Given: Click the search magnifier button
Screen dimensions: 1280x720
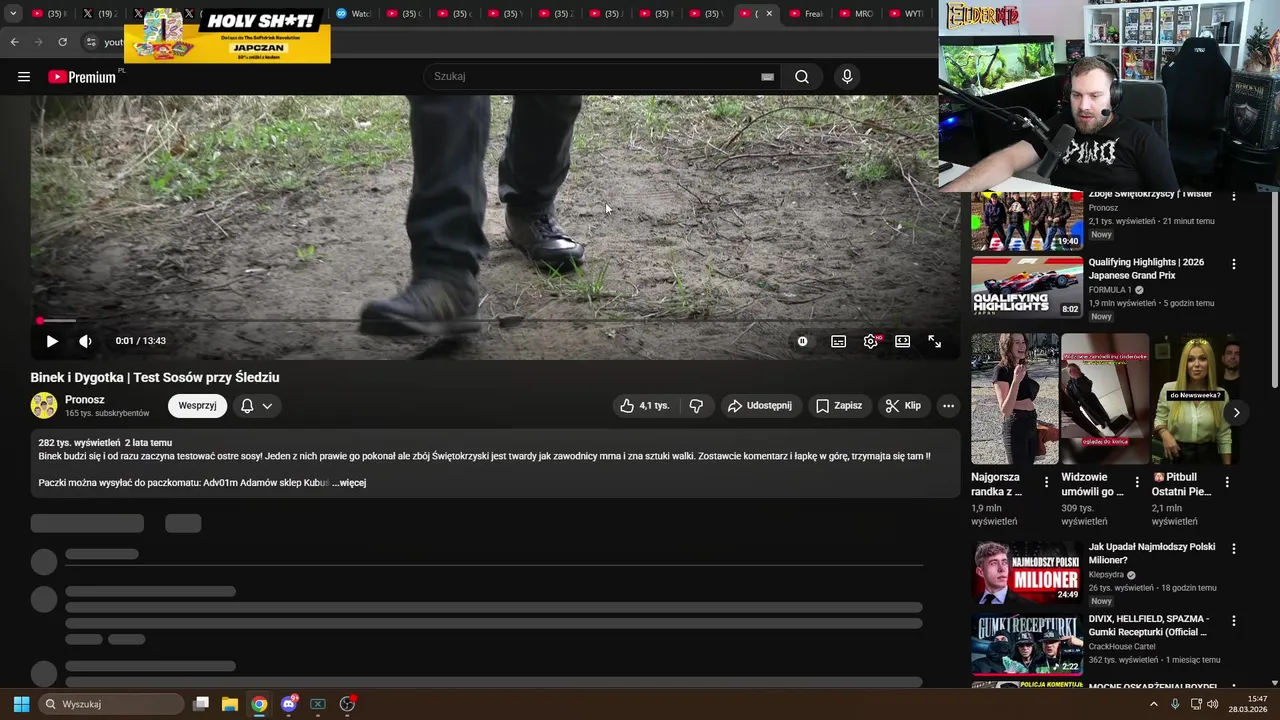Looking at the screenshot, I should coord(802,77).
